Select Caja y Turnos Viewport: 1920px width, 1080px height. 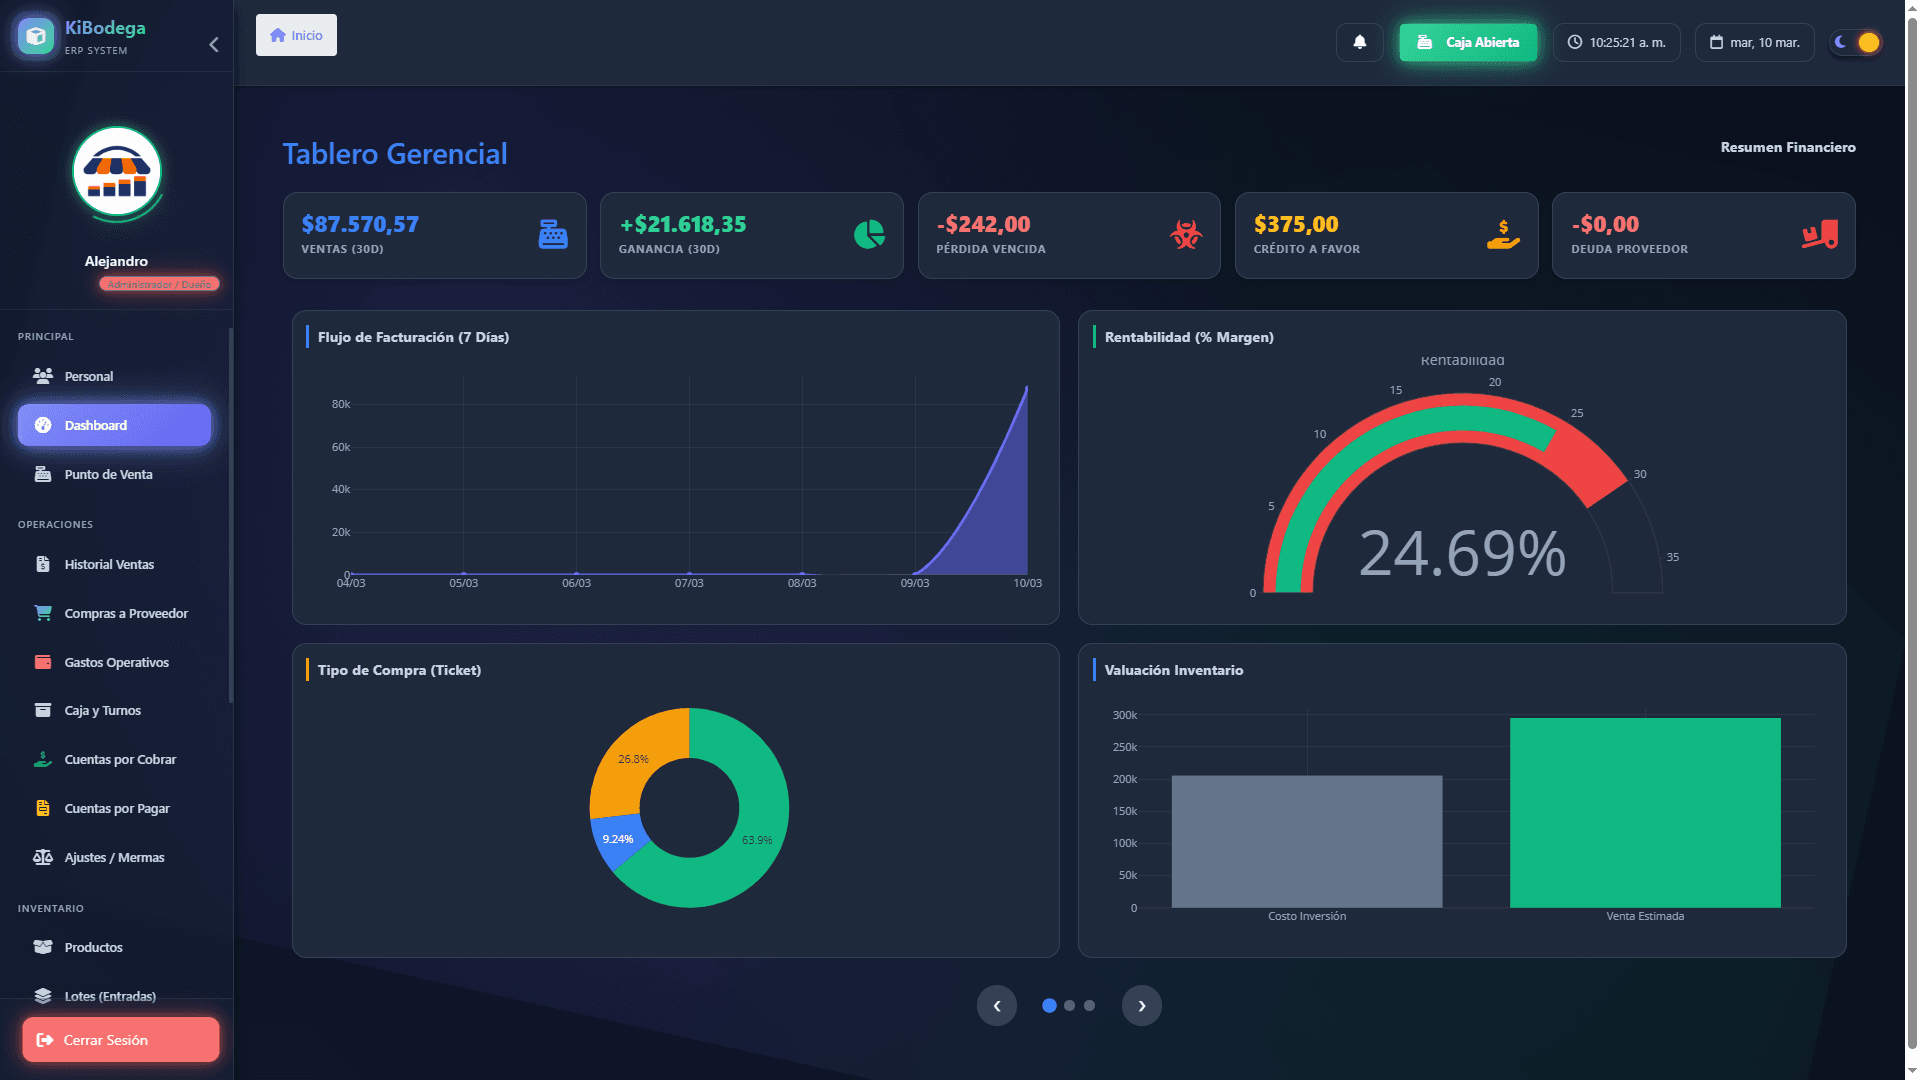coord(103,710)
